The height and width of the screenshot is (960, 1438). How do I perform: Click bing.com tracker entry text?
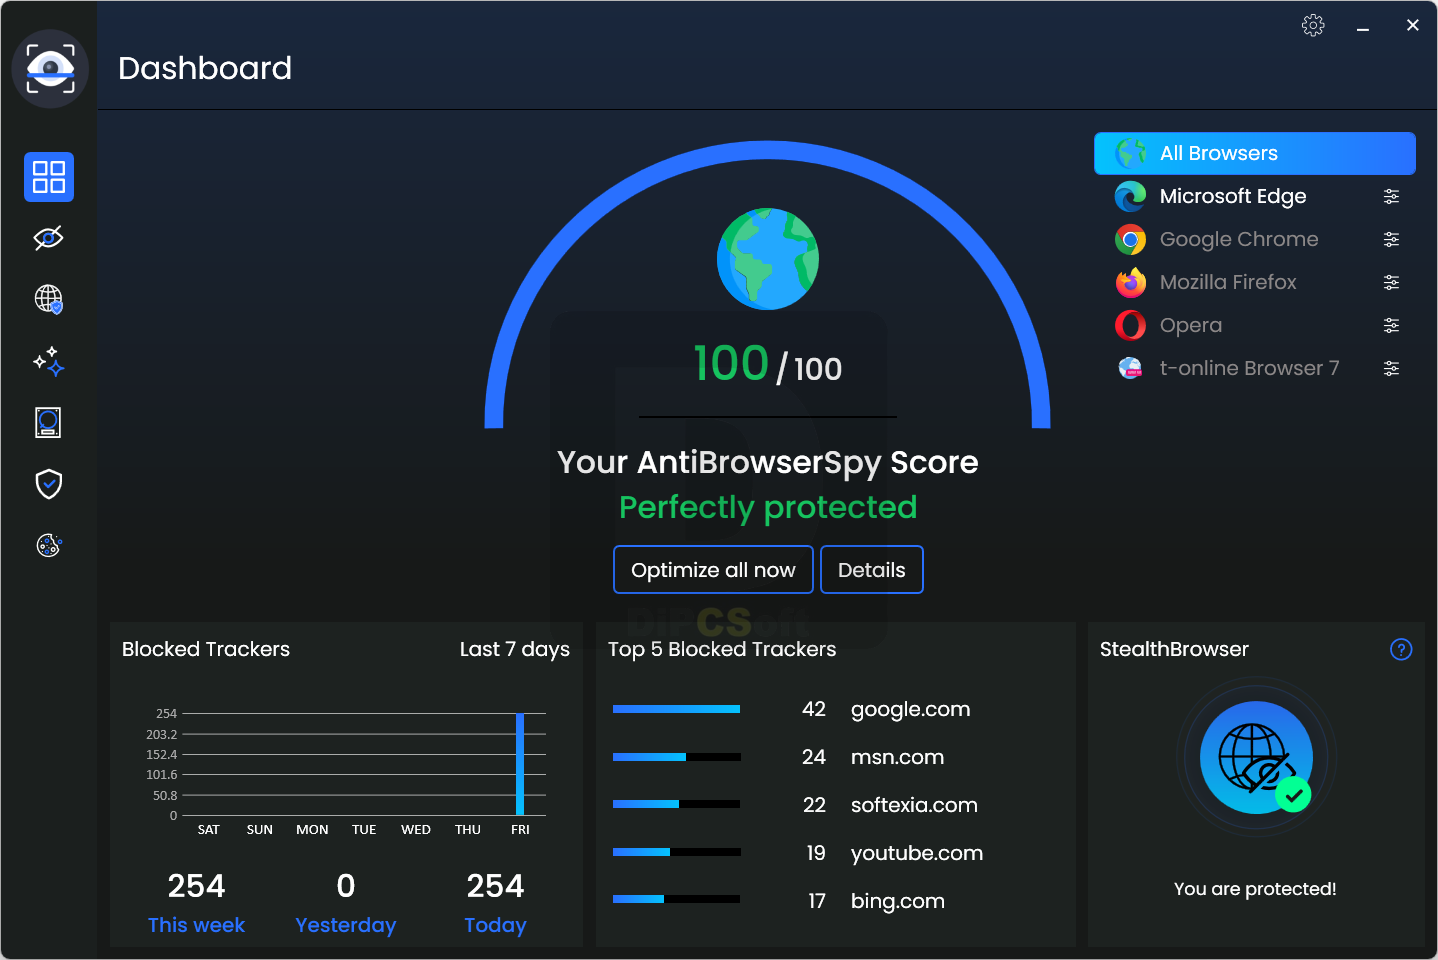(x=897, y=901)
